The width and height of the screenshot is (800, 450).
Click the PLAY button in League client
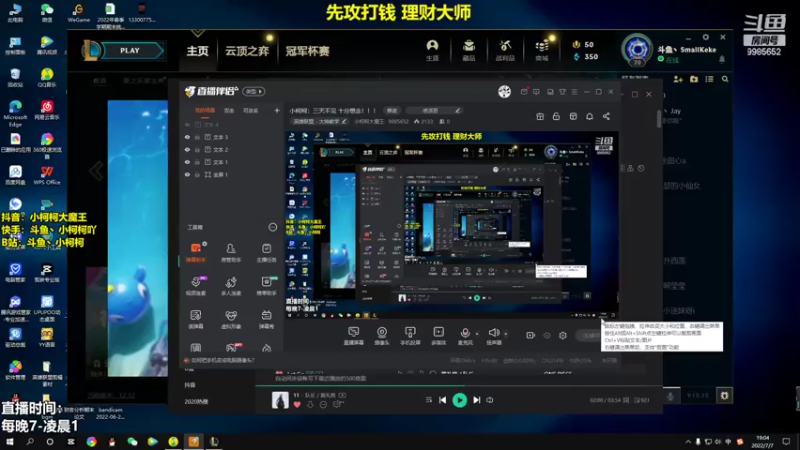(130, 51)
